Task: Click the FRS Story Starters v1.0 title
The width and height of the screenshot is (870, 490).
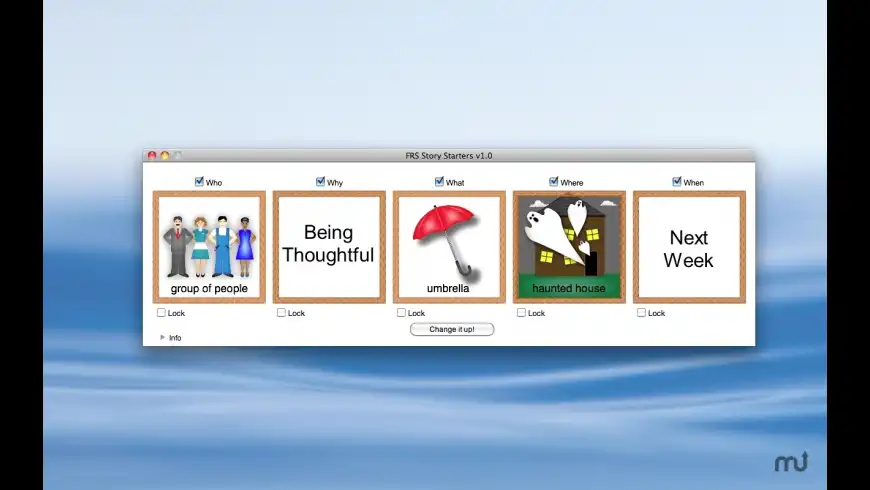Action: point(449,156)
